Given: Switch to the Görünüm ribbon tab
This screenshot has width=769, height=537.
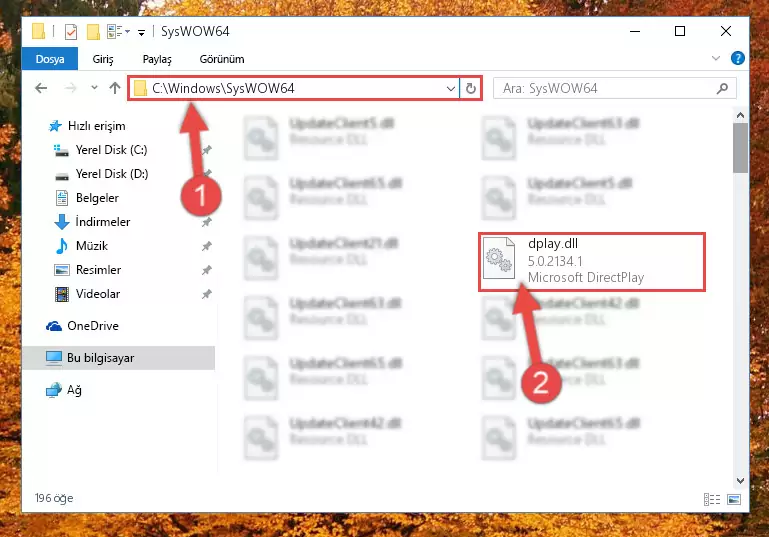Looking at the screenshot, I should click(x=222, y=59).
